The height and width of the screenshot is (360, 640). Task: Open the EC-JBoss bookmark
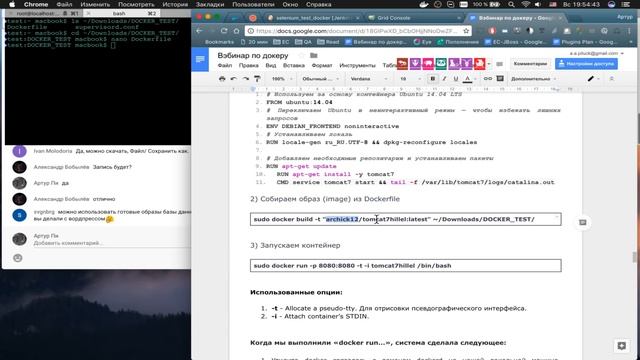pos(516,42)
